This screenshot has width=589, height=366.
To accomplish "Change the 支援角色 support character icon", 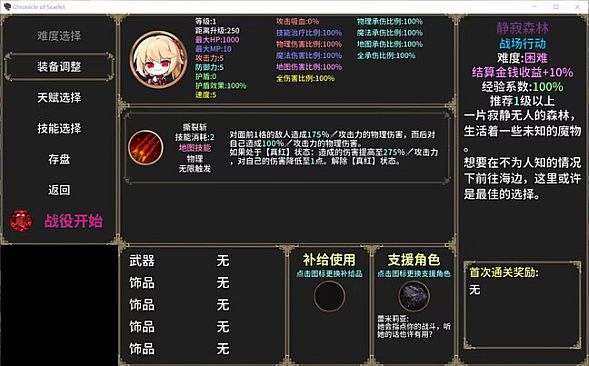I will point(414,296).
